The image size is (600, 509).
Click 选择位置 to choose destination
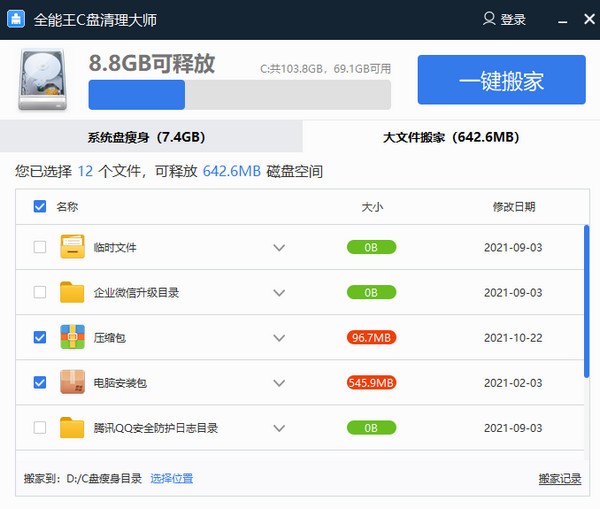point(171,478)
